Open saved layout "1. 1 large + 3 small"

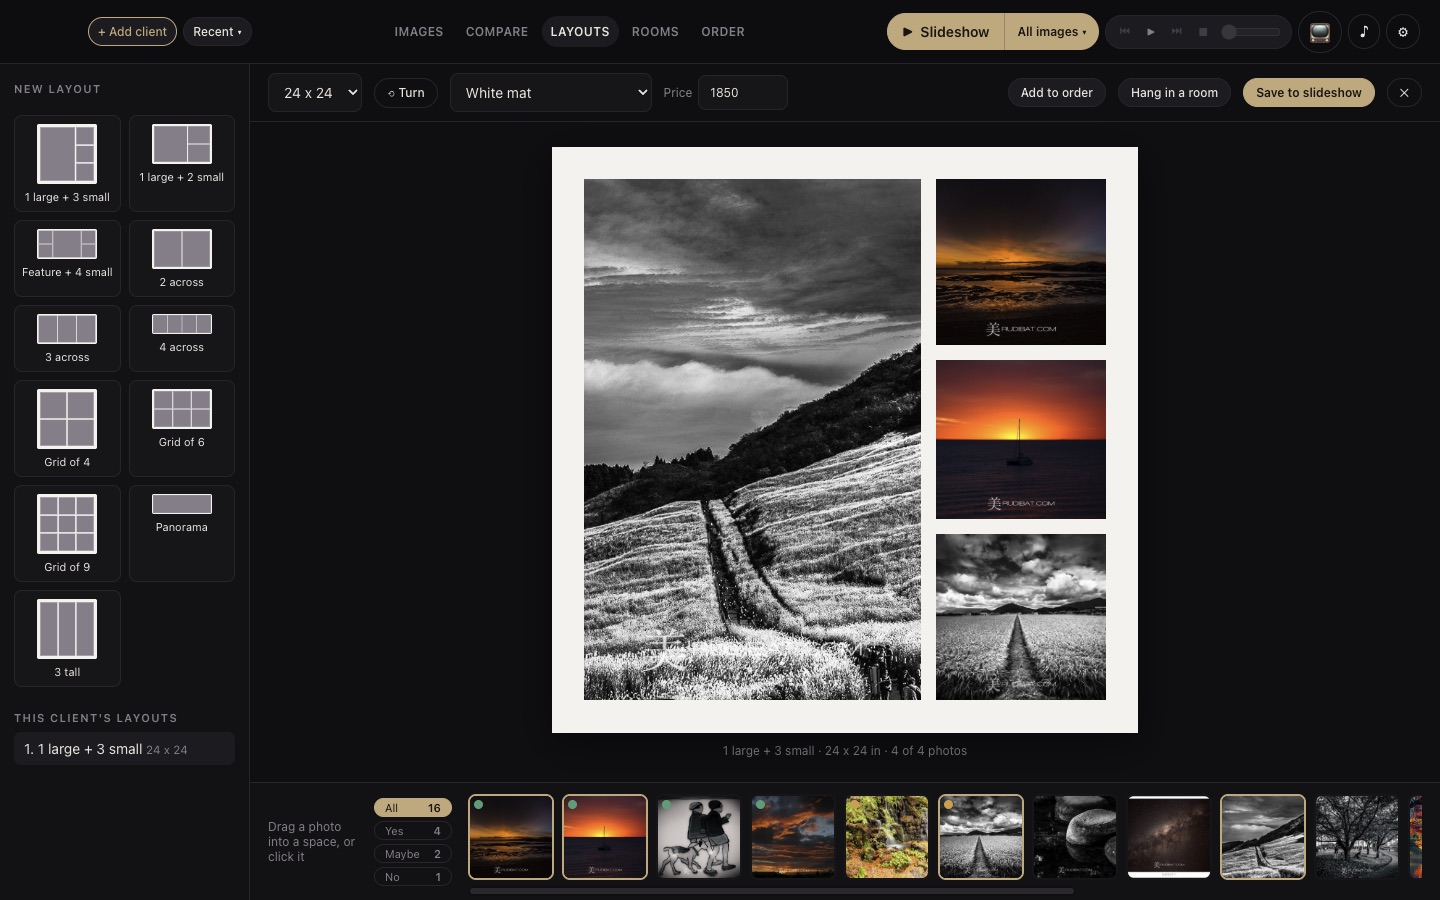click(124, 749)
